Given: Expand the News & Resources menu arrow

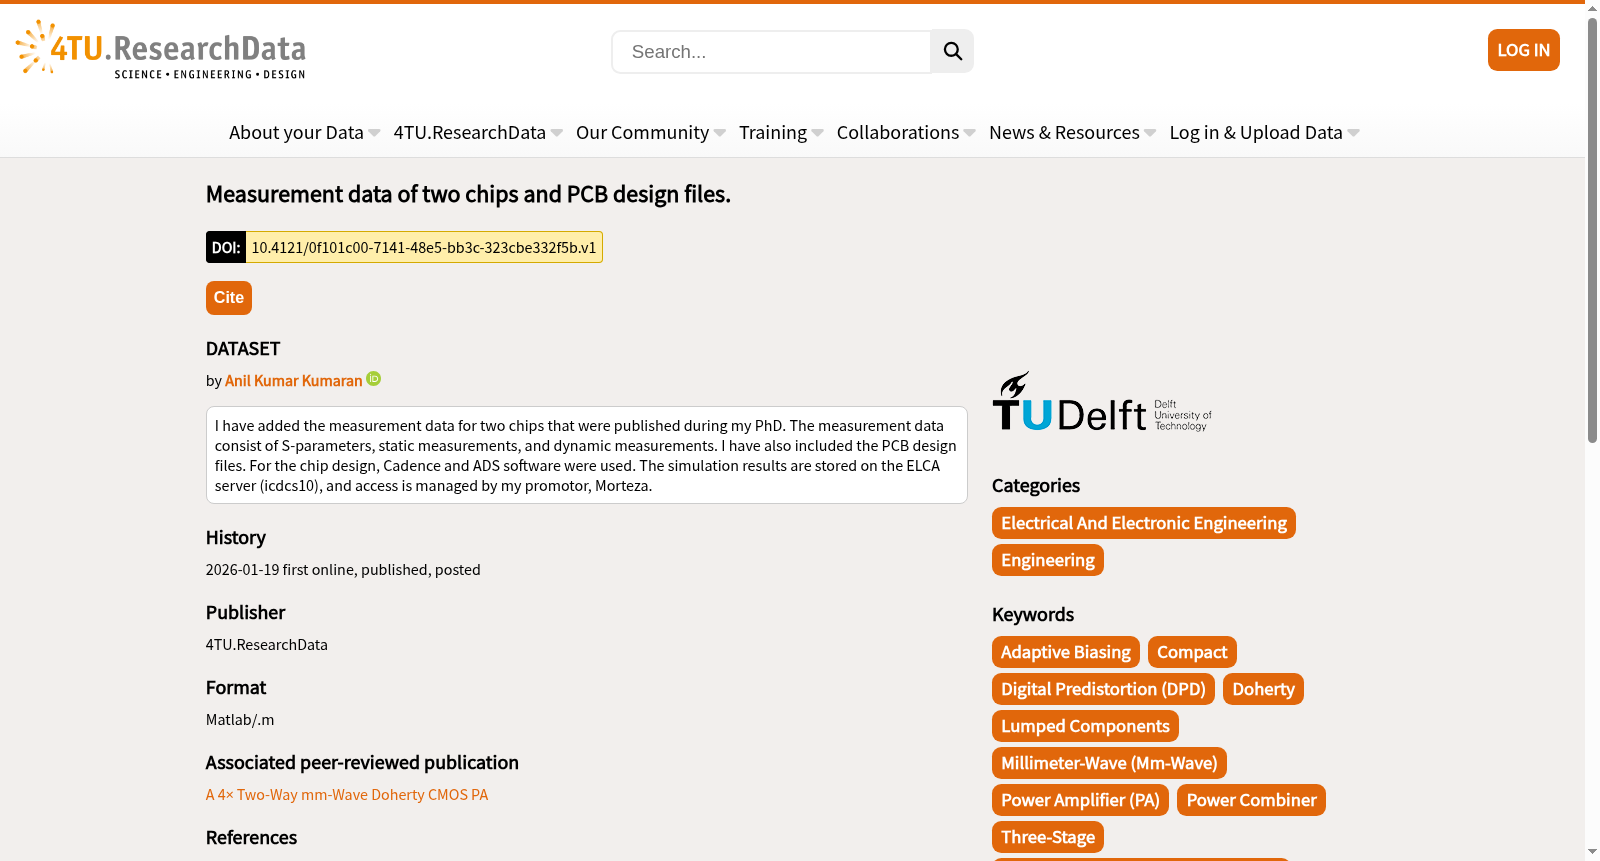Looking at the screenshot, I should pos(1150,133).
